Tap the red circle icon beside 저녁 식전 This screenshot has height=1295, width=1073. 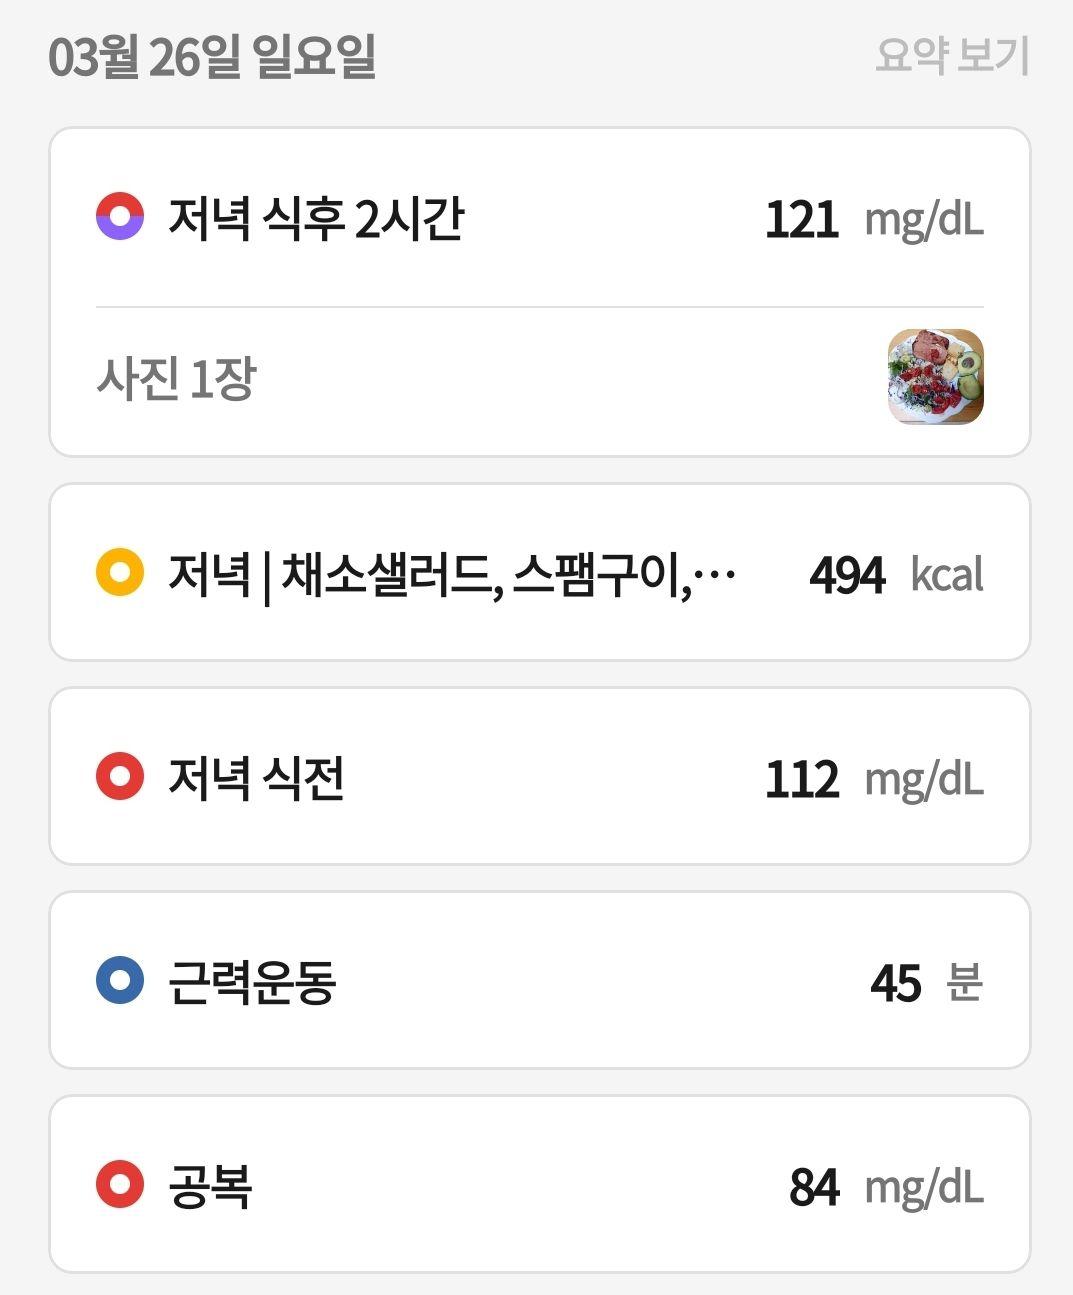pos(120,777)
